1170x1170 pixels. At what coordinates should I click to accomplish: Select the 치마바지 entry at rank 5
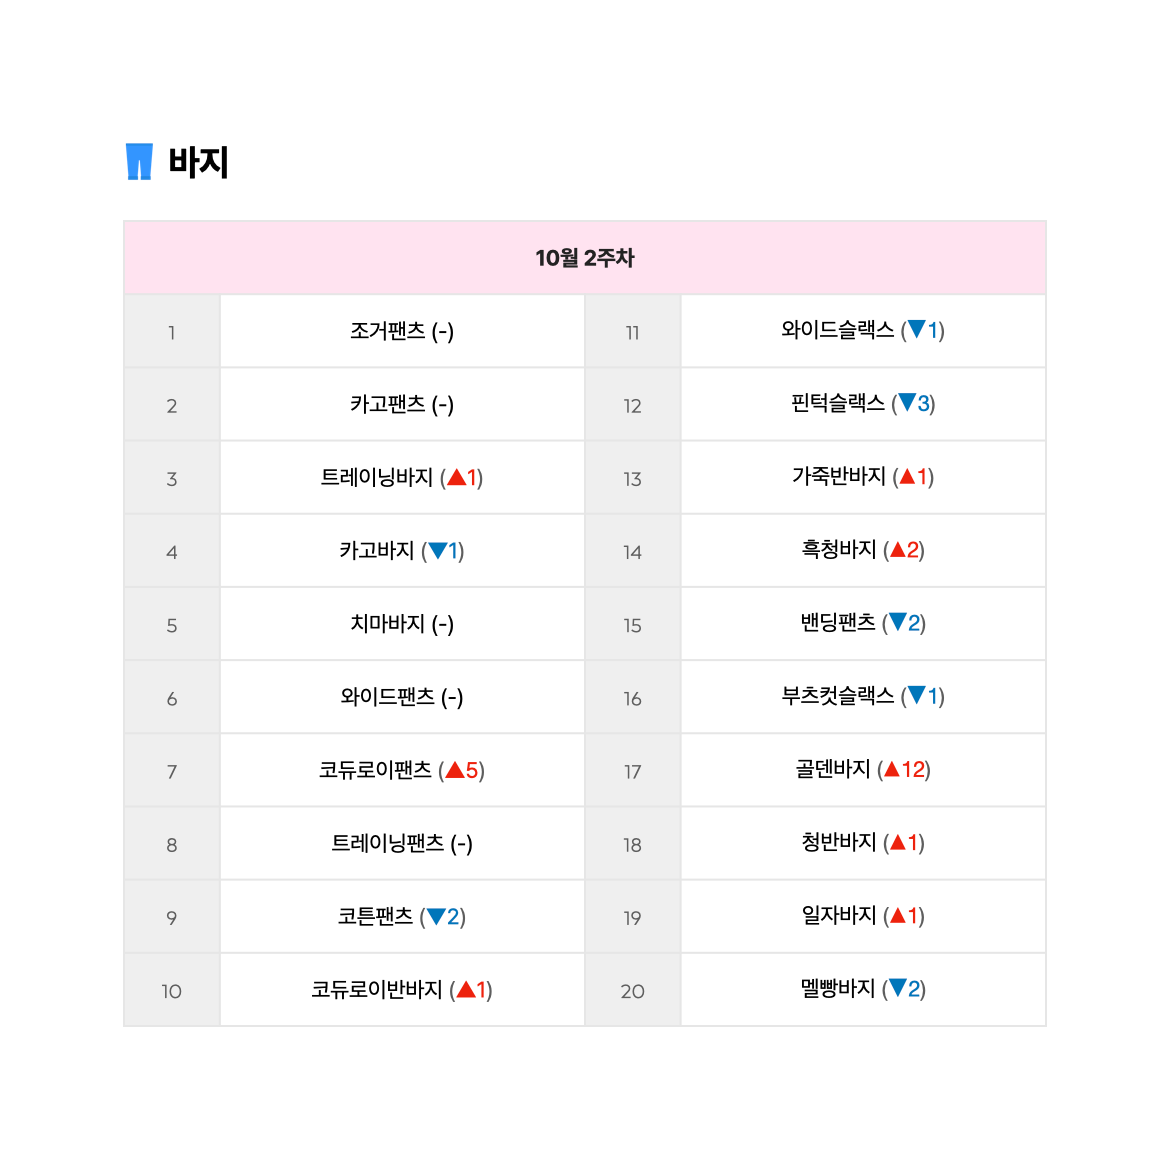coord(402,623)
